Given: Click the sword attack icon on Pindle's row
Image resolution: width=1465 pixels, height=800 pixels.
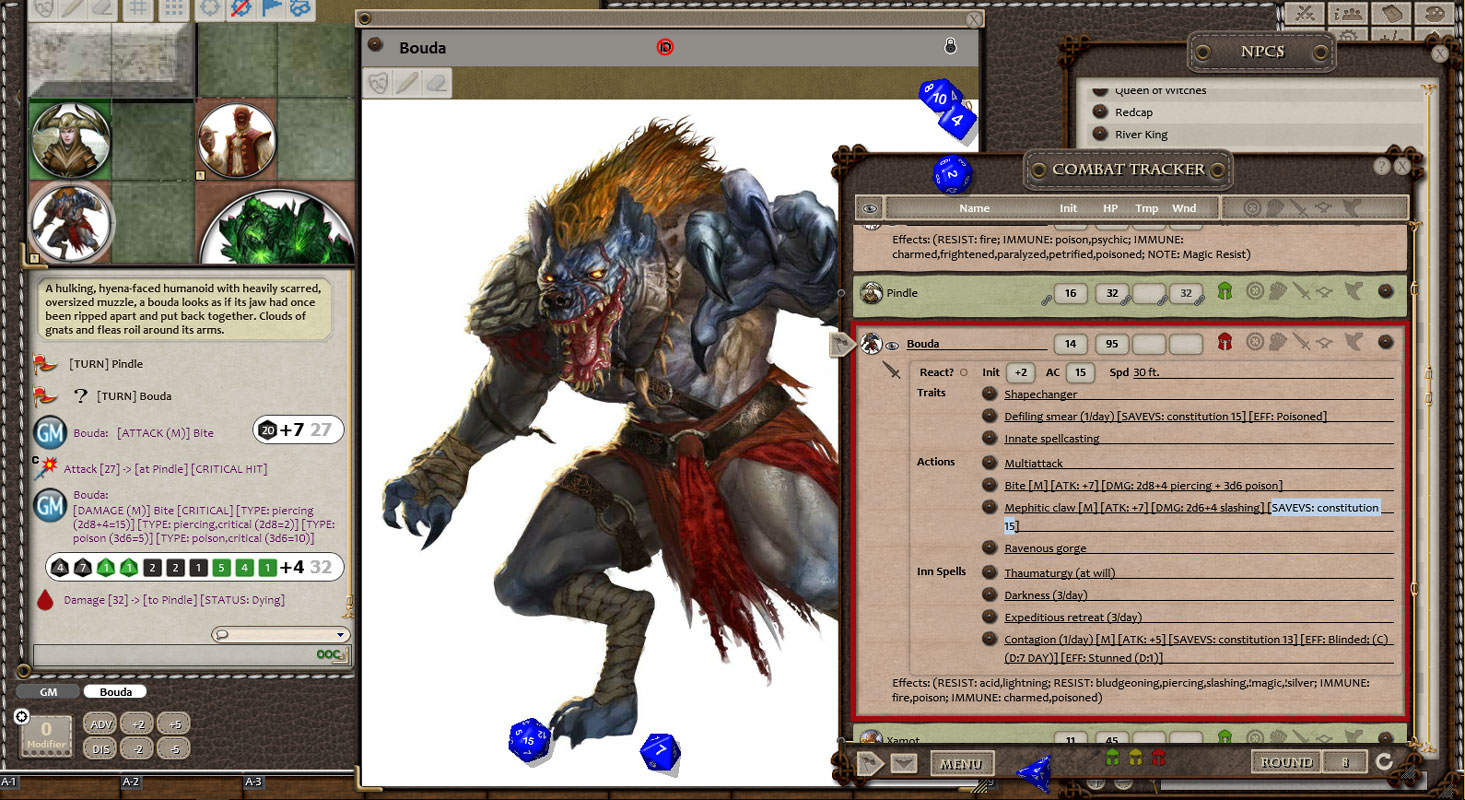Looking at the screenshot, I should [x=1302, y=291].
